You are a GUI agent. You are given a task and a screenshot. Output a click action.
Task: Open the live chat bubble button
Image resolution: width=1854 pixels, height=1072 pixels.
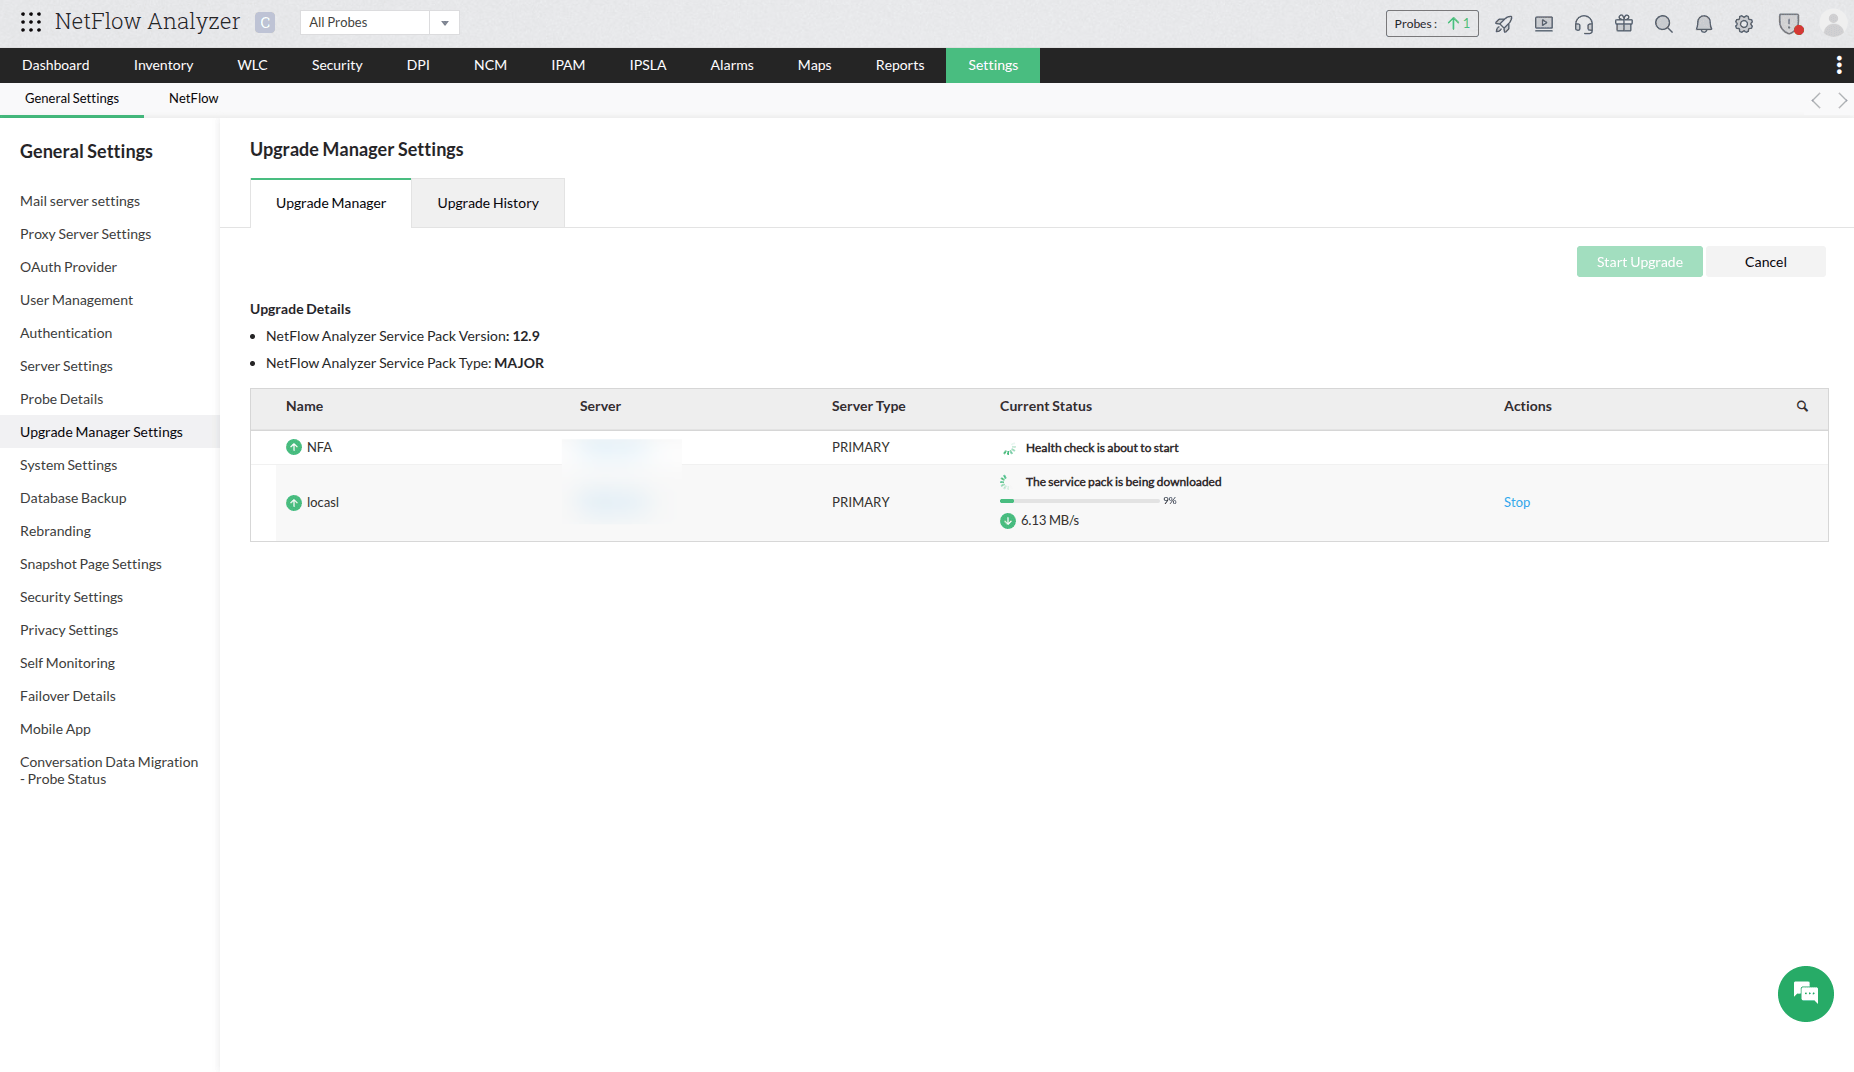1805,993
